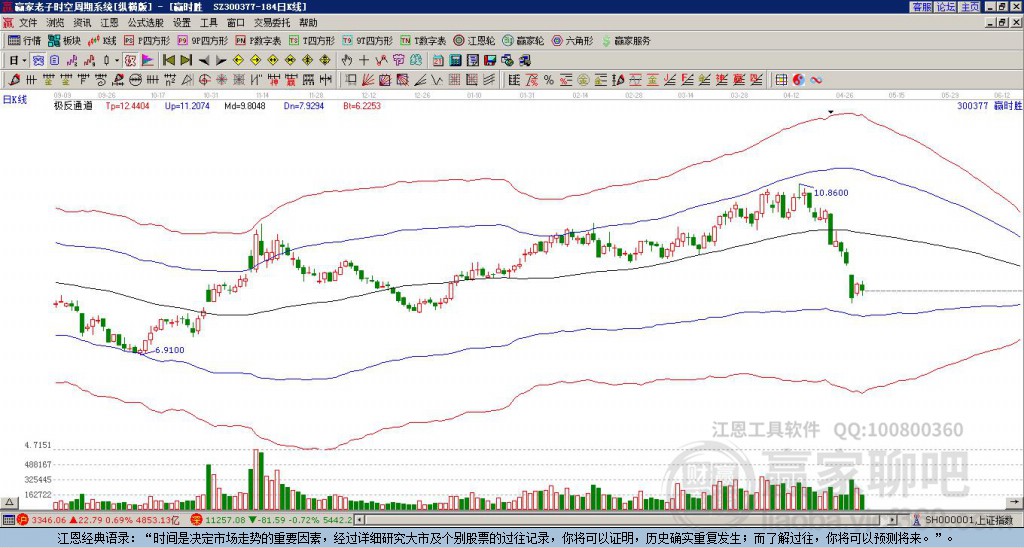1024x548 pixels.
Task: Select the crosshair cursor tool
Action: 364,60
